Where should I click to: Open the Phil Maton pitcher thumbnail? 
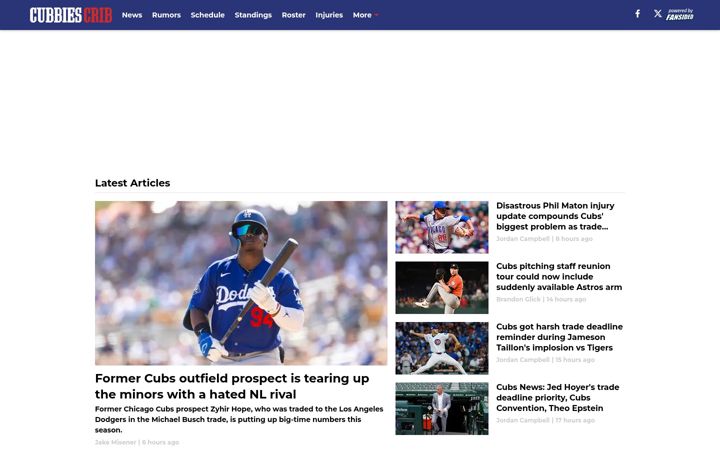point(442,227)
